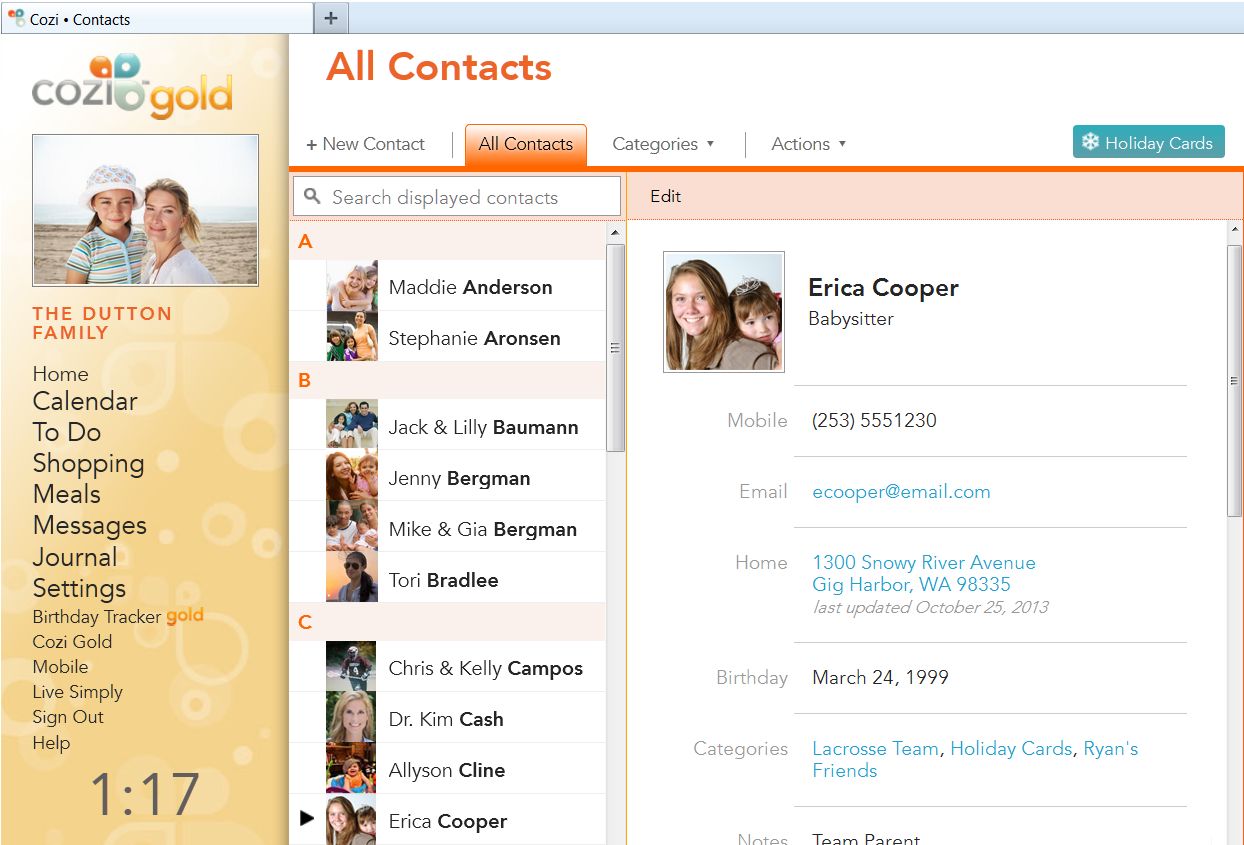The width and height of the screenshot is (1244, 845).
Task: Open the Journal section
Action: [75, 557]
